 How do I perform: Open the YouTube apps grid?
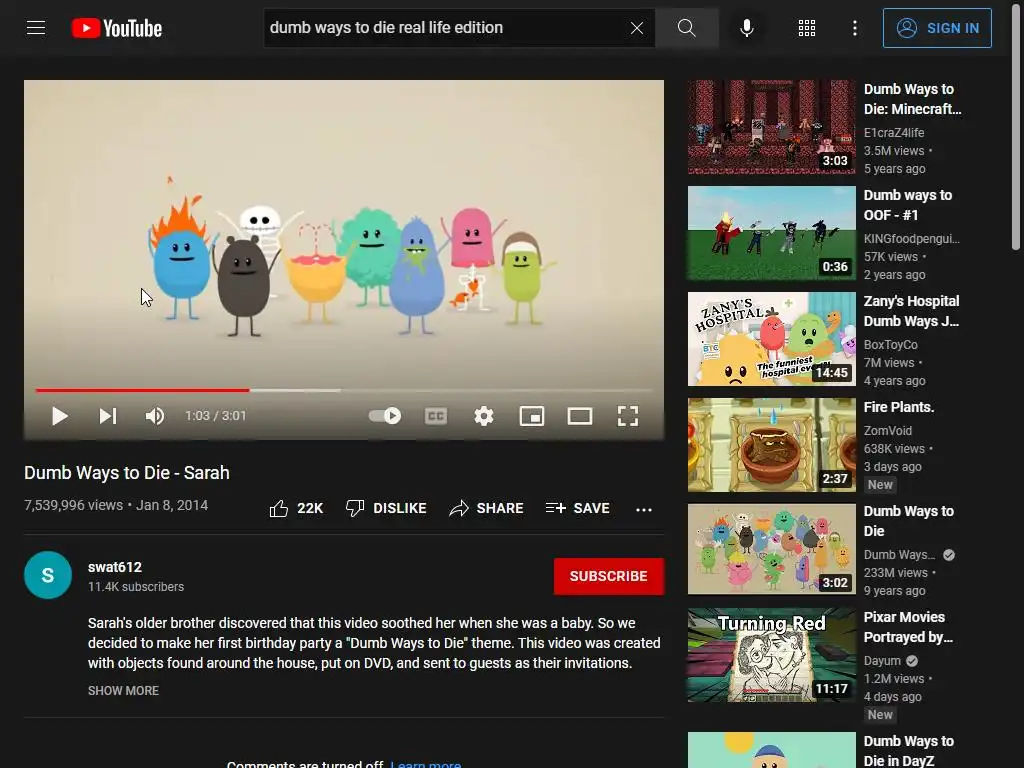pyautogui.click(x=807, y=28)
